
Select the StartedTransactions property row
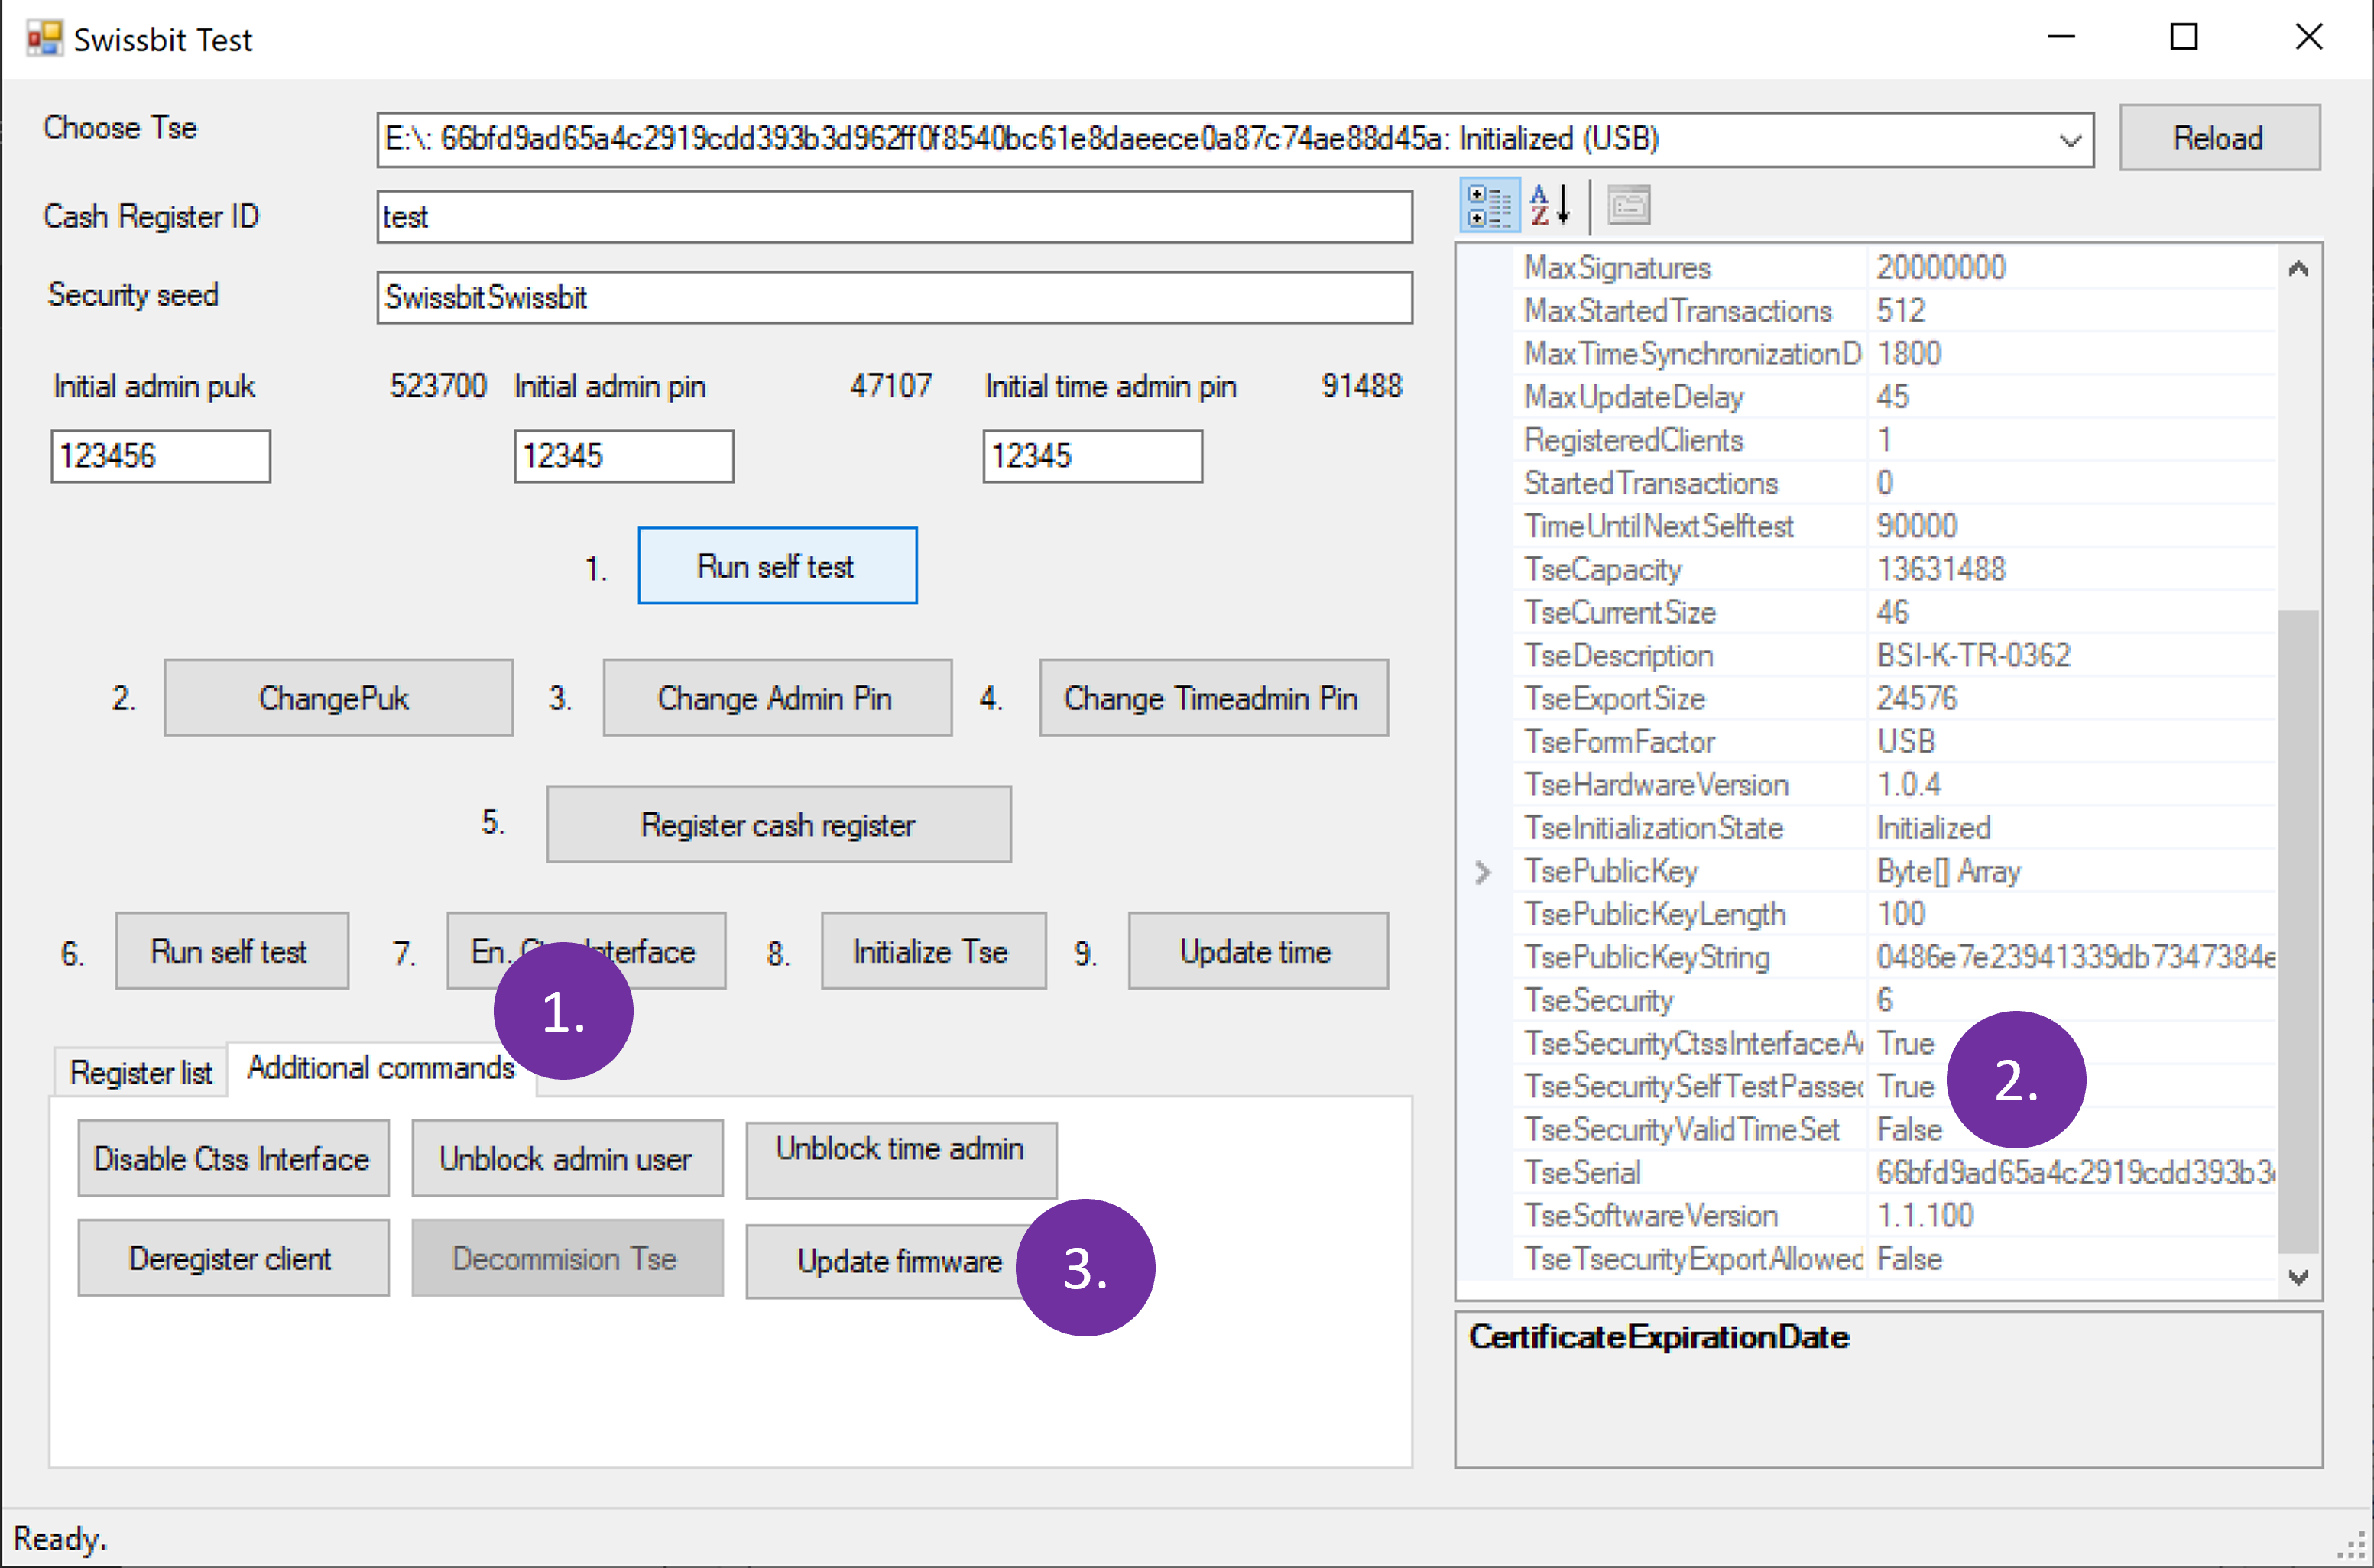point(1896,483)
